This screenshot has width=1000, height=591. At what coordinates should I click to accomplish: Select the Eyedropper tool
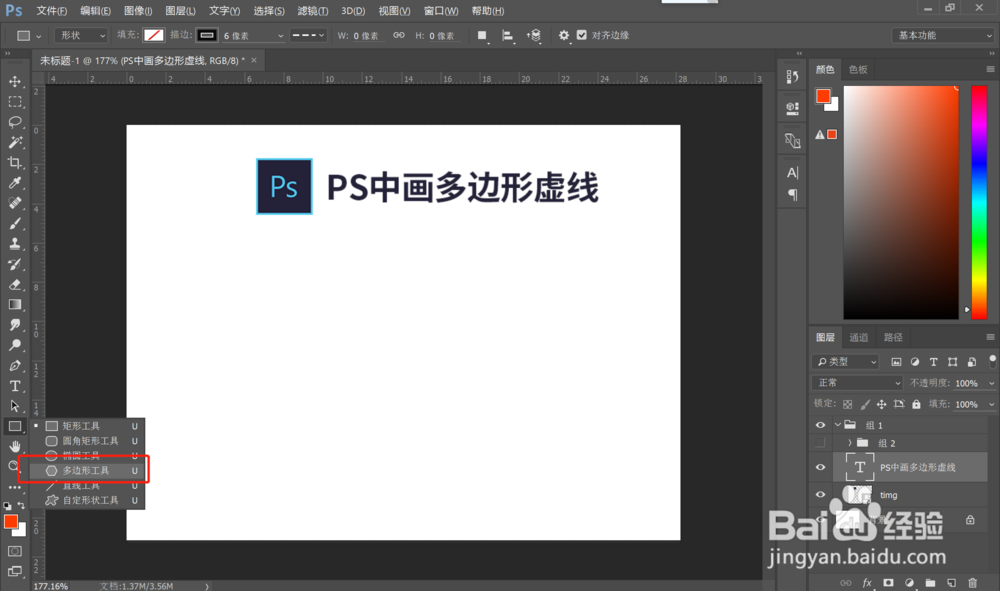[x=15, y=182]
